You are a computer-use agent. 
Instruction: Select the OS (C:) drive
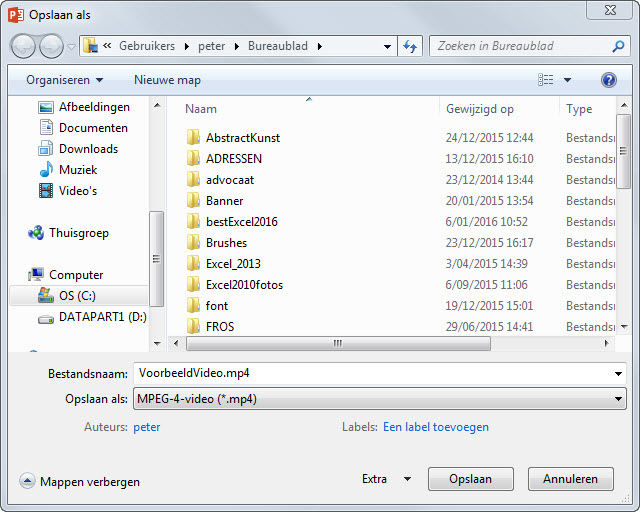[x=78, y=296]
